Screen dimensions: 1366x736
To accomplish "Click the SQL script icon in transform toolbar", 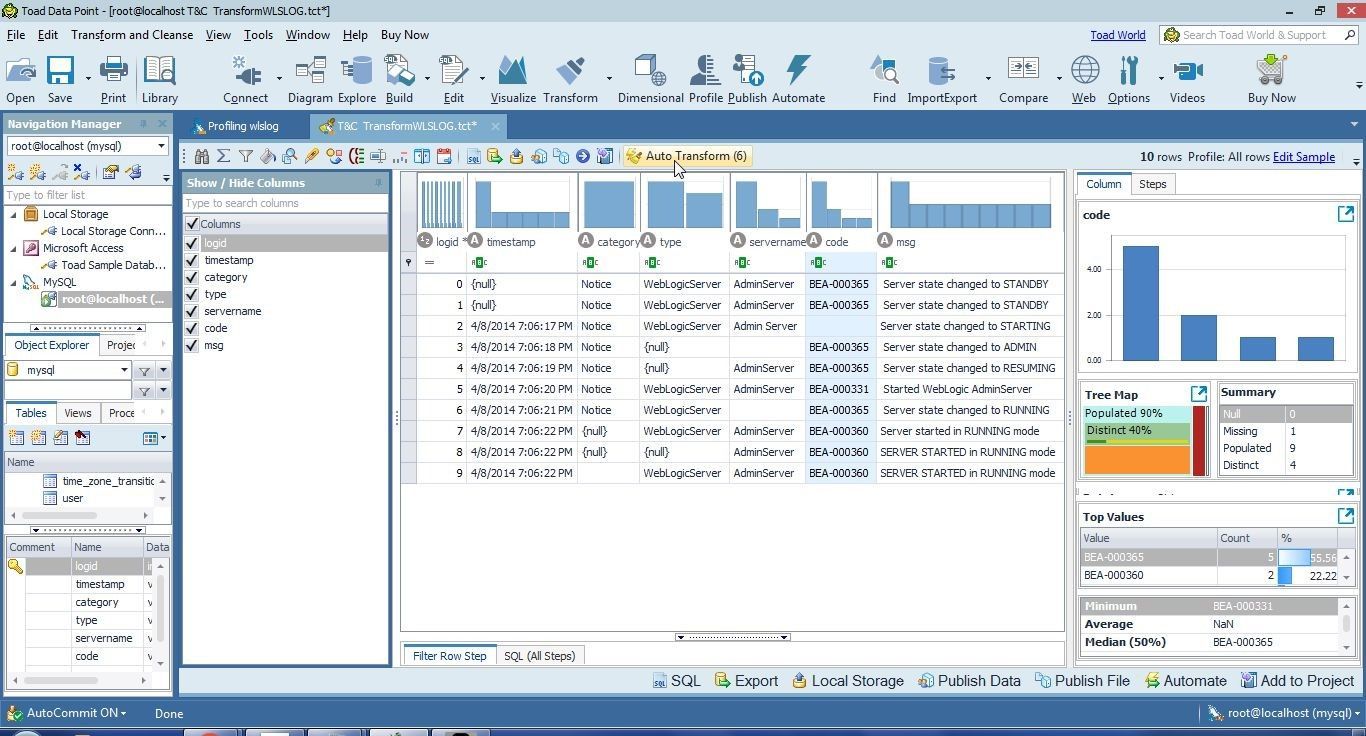I will click(474, 156).
